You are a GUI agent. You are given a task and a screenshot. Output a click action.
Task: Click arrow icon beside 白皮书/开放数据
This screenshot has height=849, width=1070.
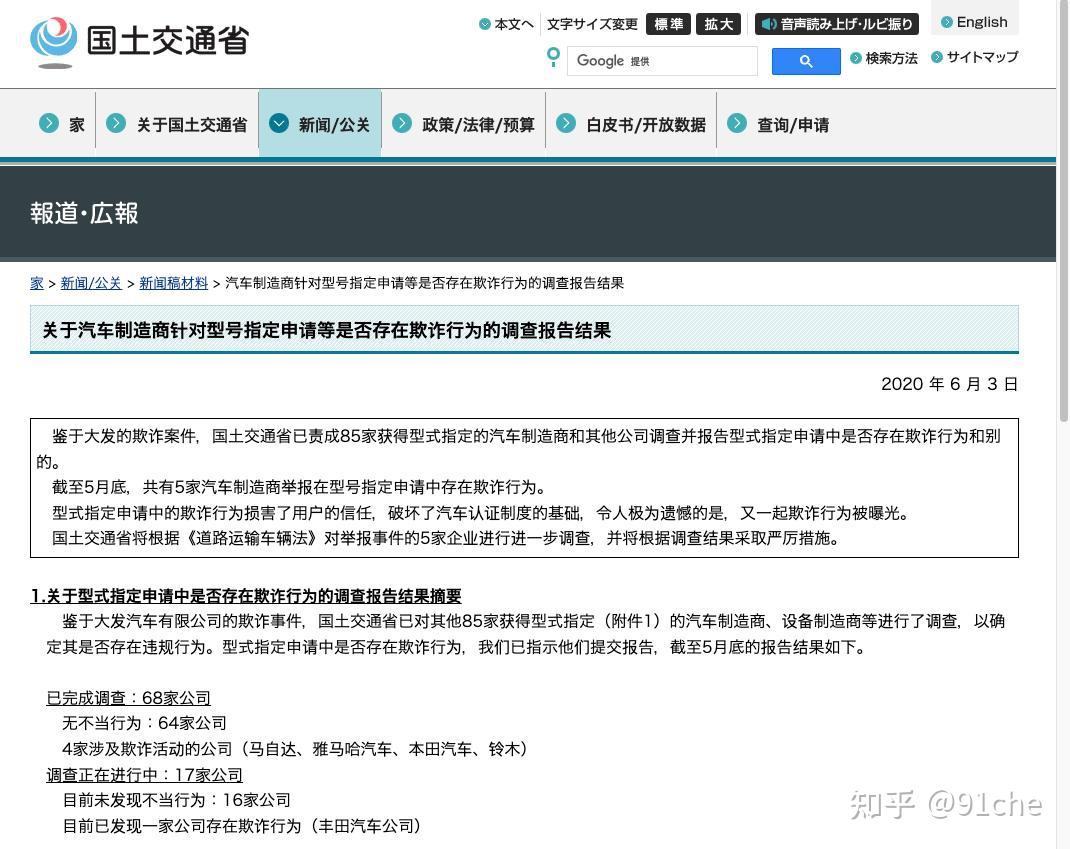click(566, 123)
